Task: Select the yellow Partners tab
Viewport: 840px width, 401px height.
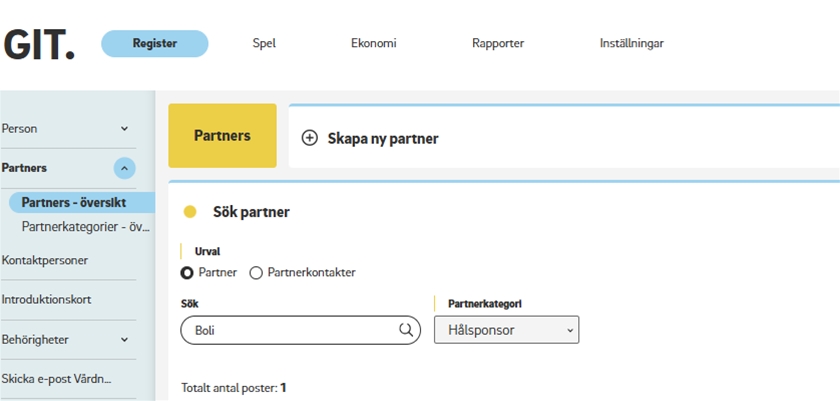Action: (222, 136)
